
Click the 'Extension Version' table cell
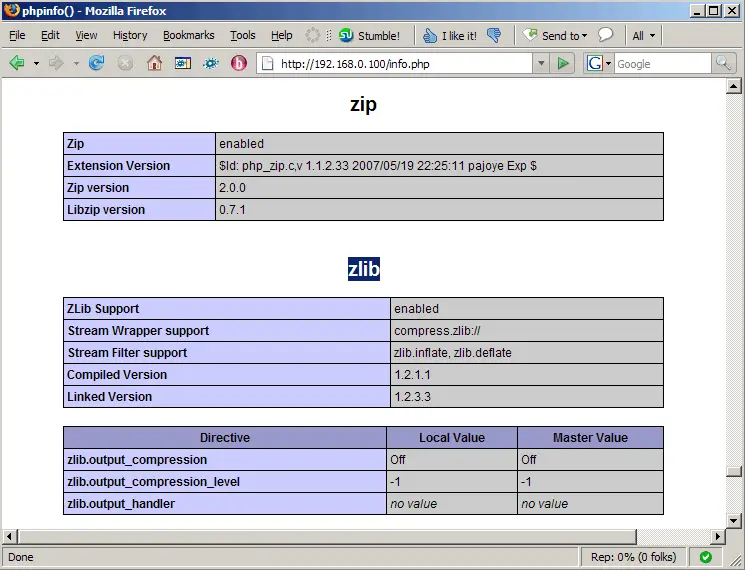click(139, 166)
